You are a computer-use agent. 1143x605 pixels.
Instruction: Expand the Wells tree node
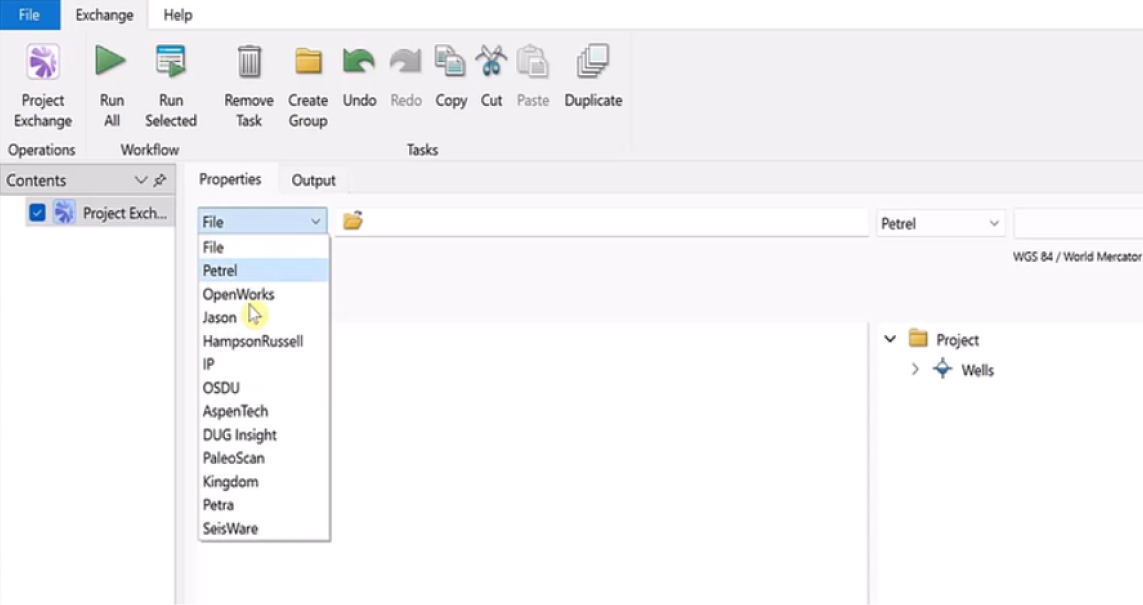coord(915,370)
